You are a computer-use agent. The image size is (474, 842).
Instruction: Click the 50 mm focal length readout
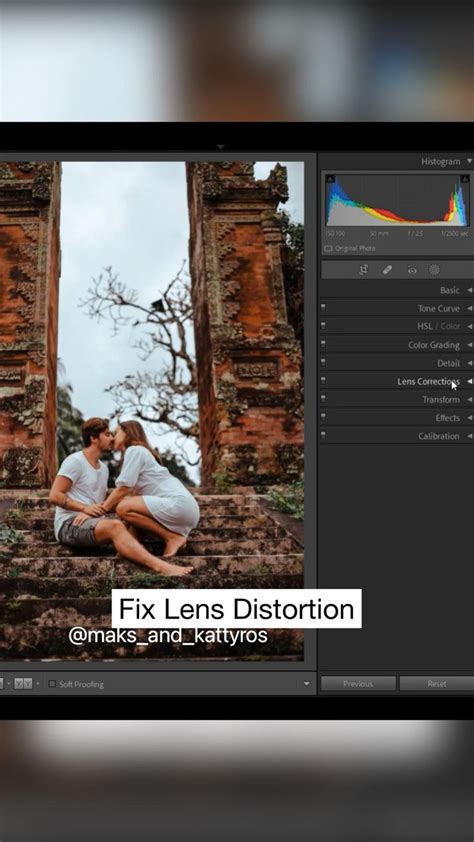coord(378,234)
